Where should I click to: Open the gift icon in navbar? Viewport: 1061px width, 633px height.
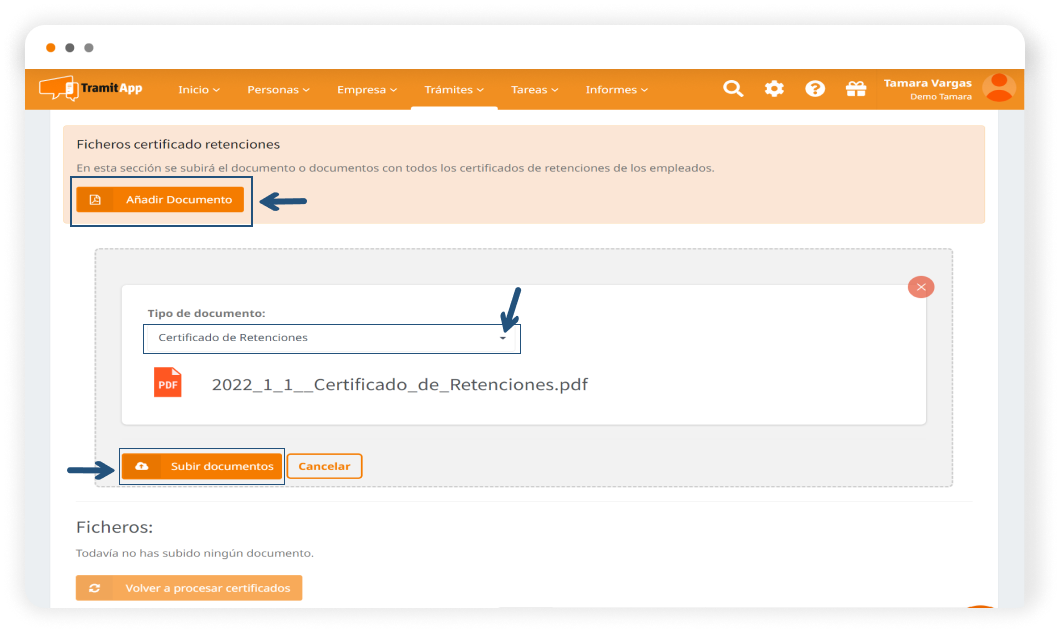tap(855, 89)
